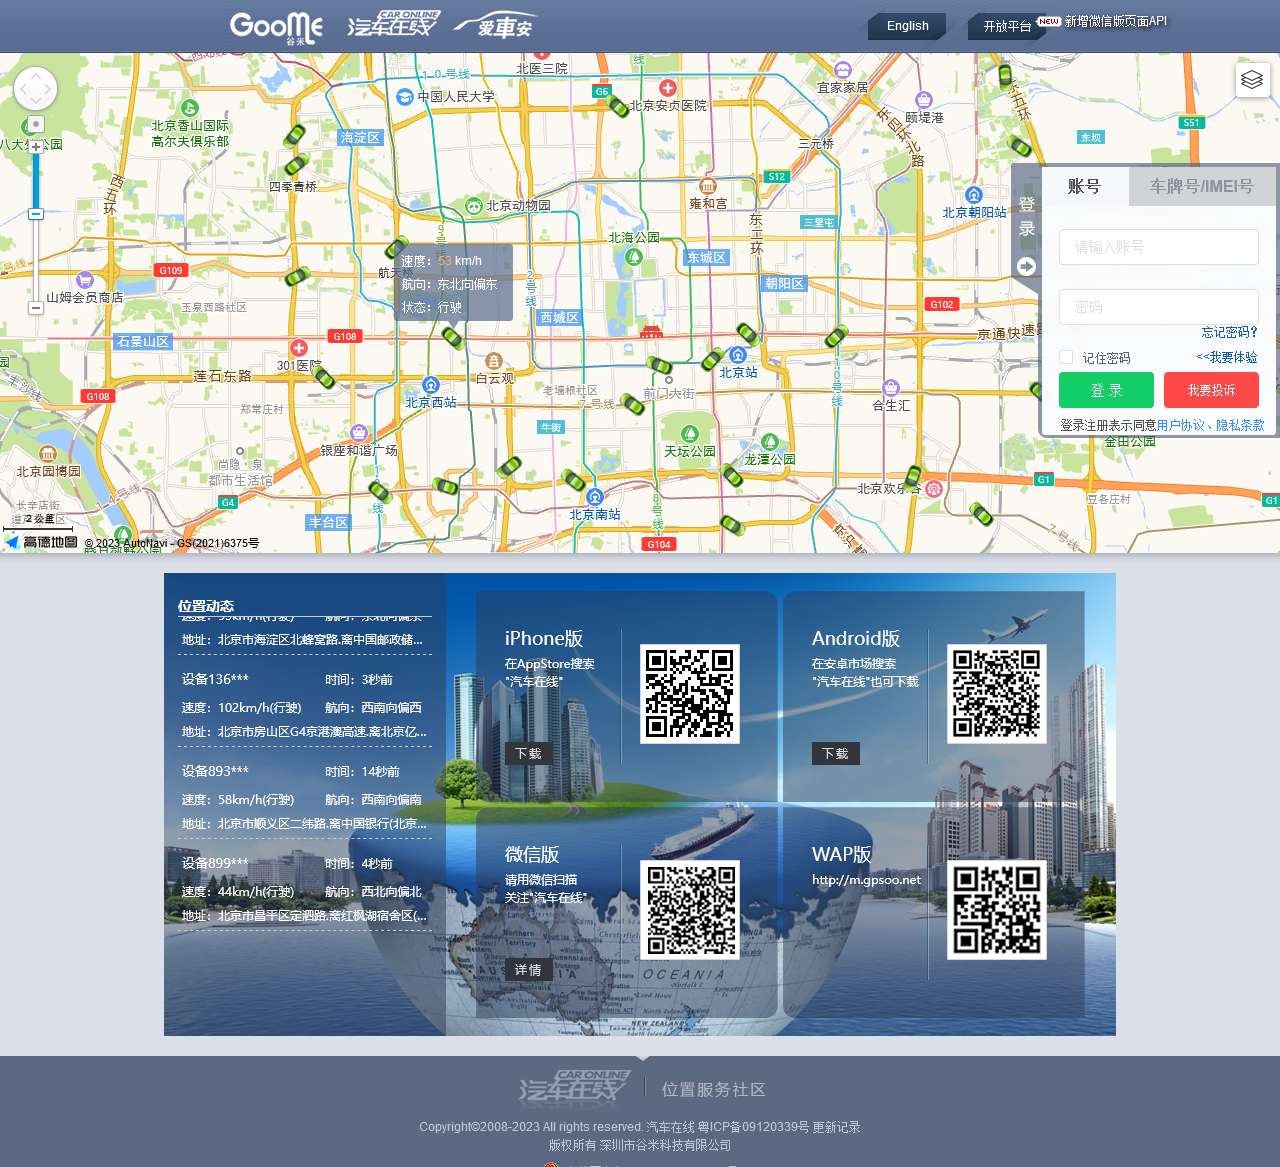This screenshot has height=1167, width=1280.
Task: Click 下载 under iPhone版
Action: pyautogui.click(x=528, y=754)
